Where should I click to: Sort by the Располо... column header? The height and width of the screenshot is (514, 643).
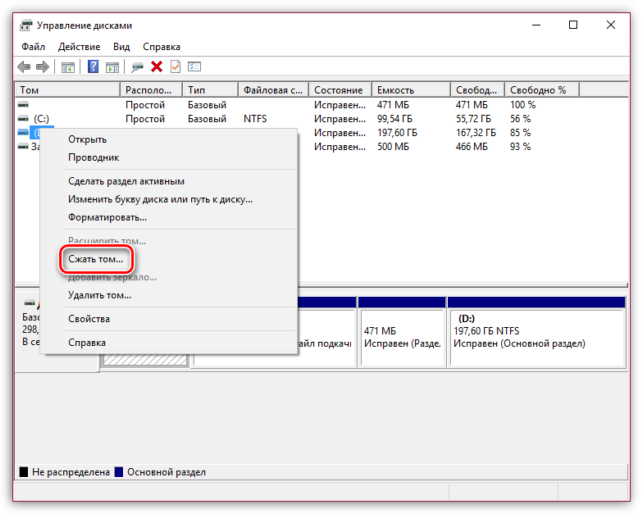(151, 90)
